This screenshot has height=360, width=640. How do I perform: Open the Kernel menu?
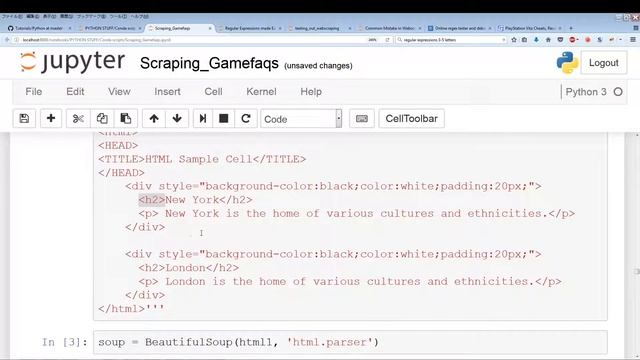point(261,91)
